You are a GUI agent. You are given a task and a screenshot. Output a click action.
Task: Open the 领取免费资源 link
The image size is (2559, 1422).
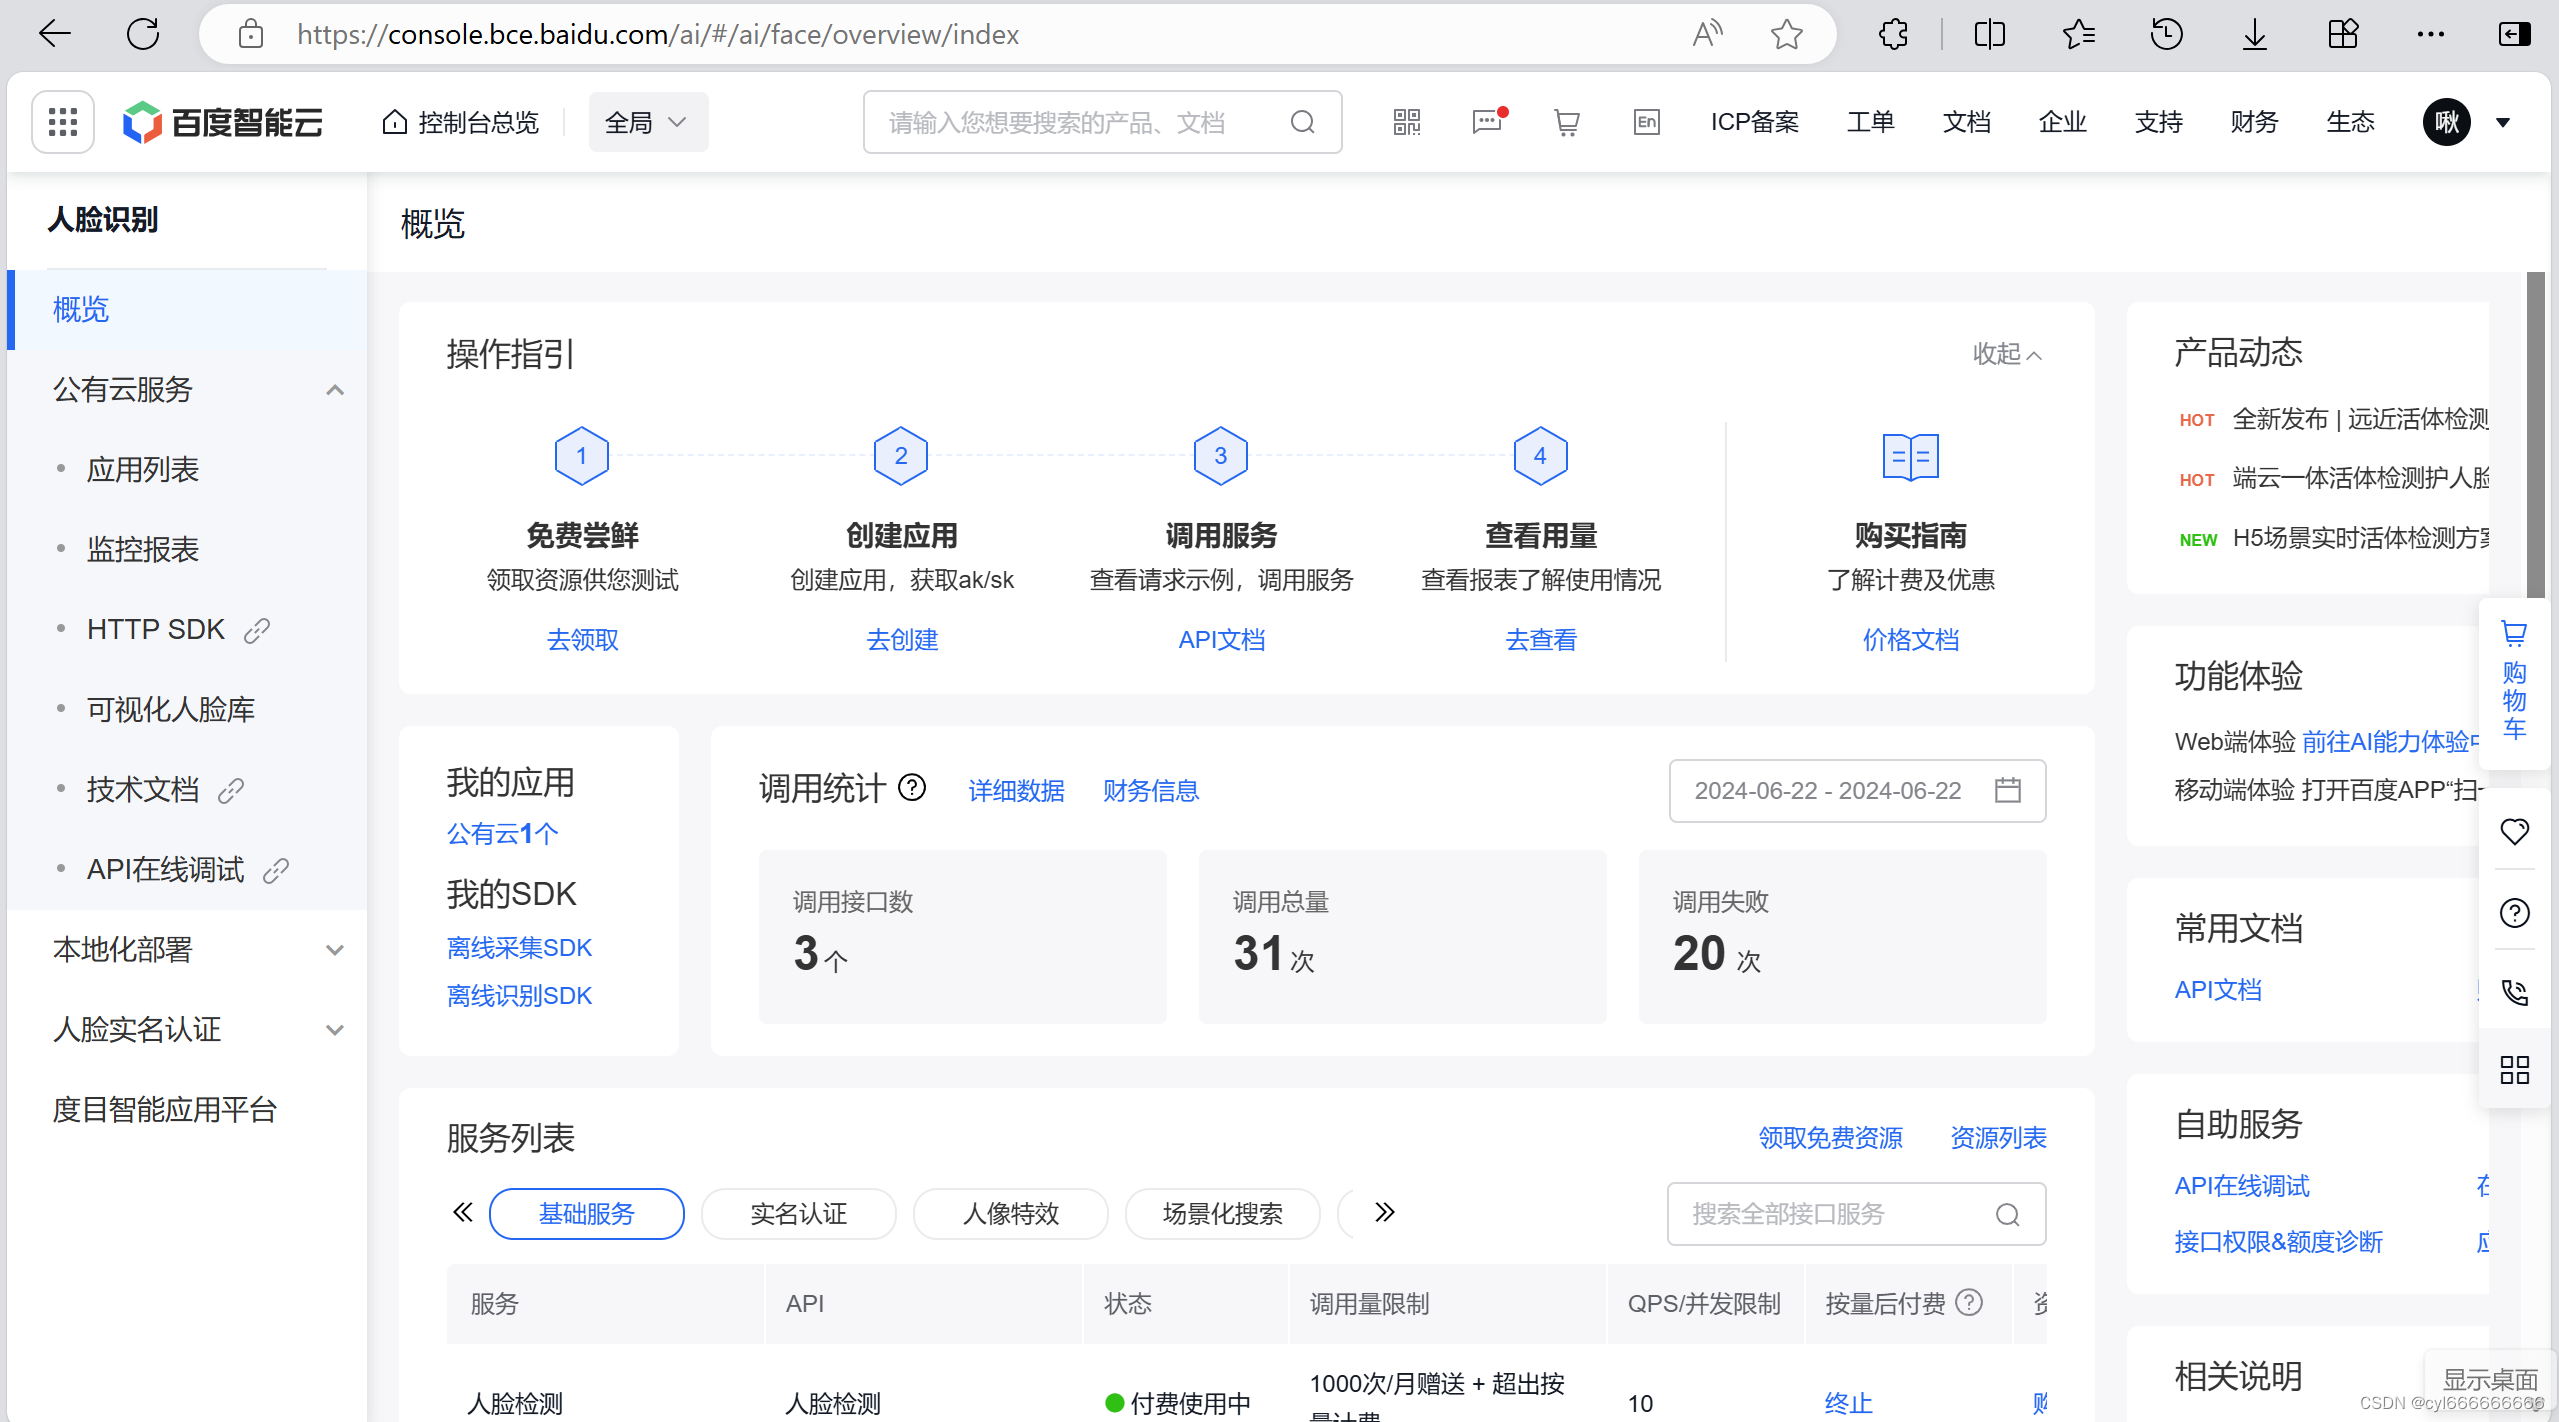1830,1138
